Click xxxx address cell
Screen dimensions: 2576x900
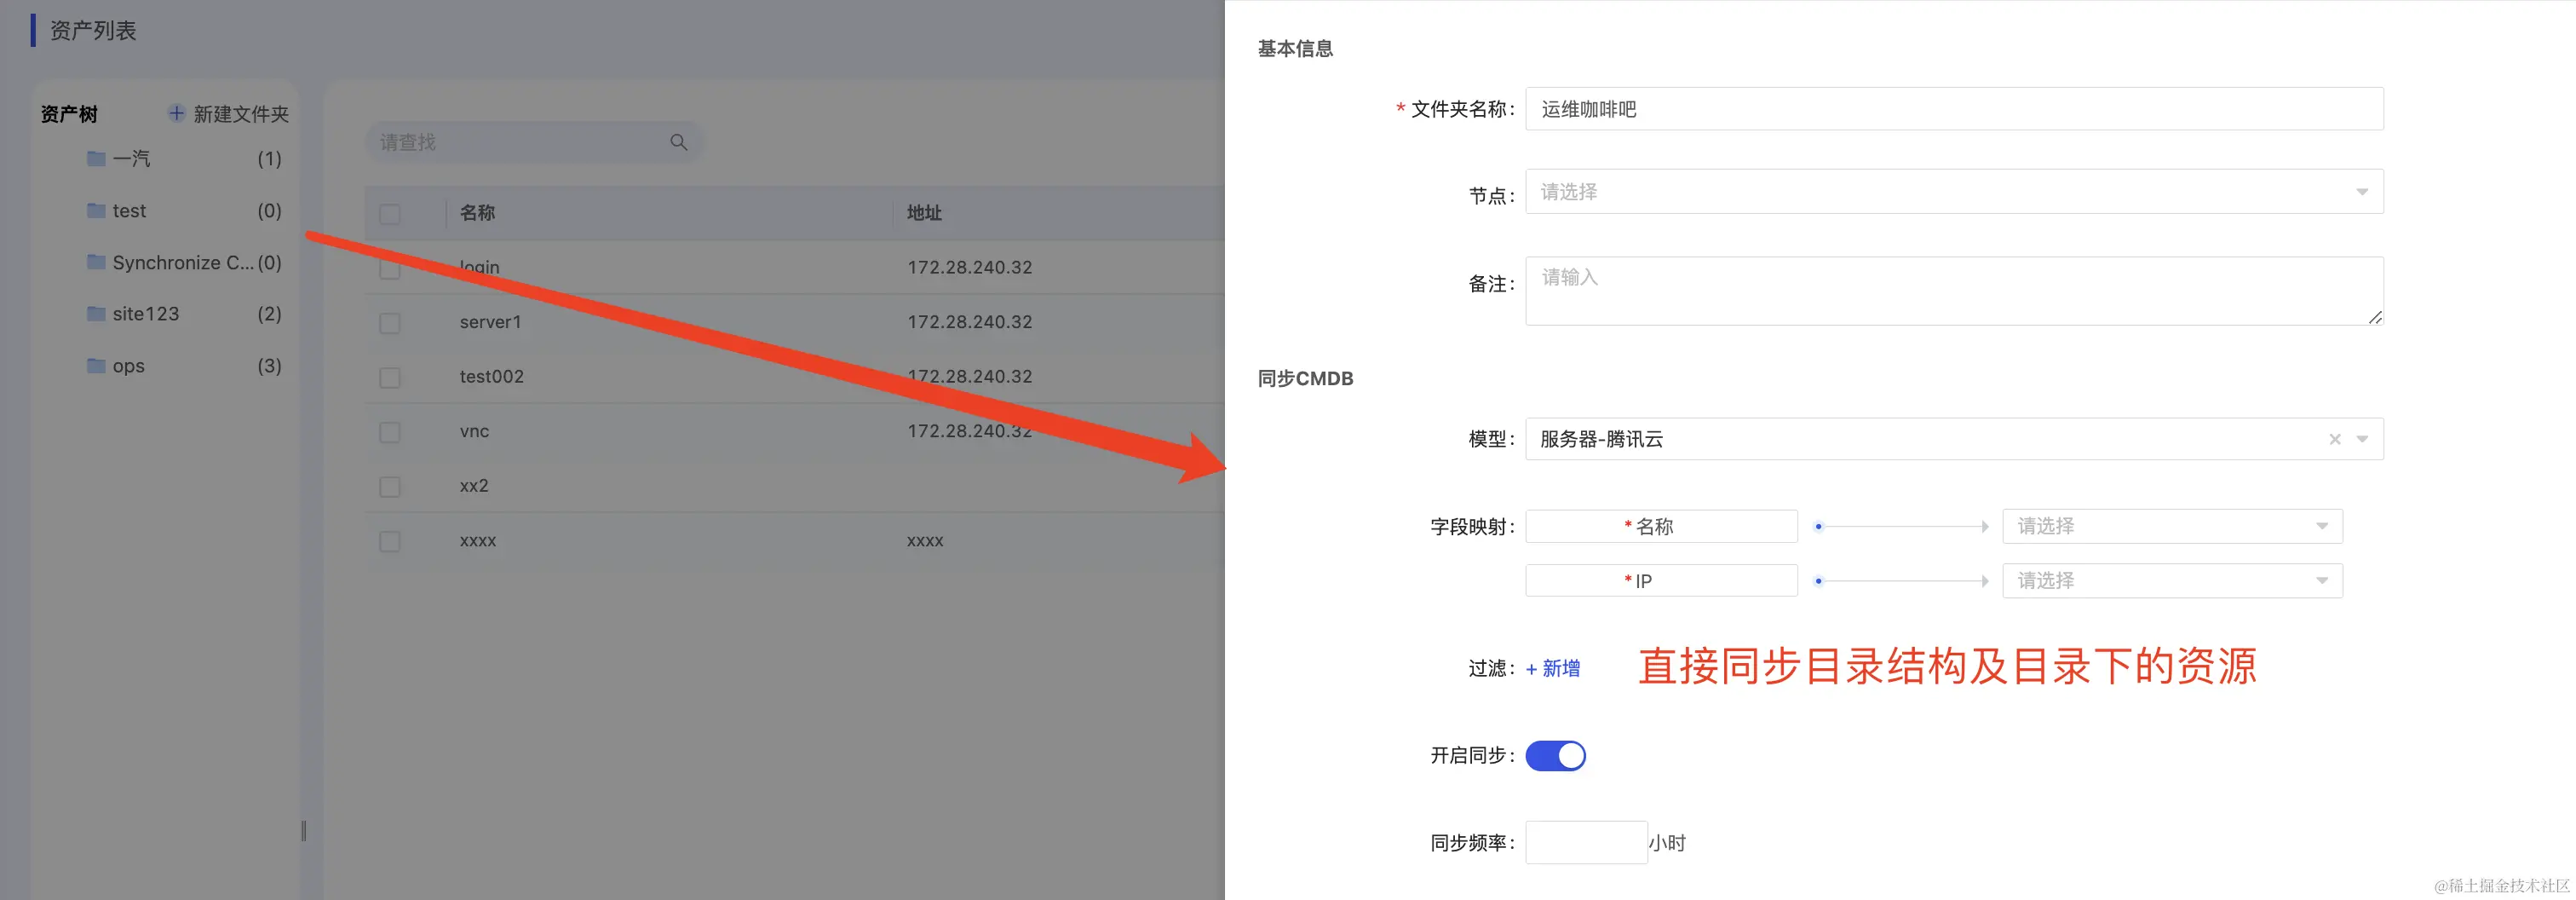(924, 540)
